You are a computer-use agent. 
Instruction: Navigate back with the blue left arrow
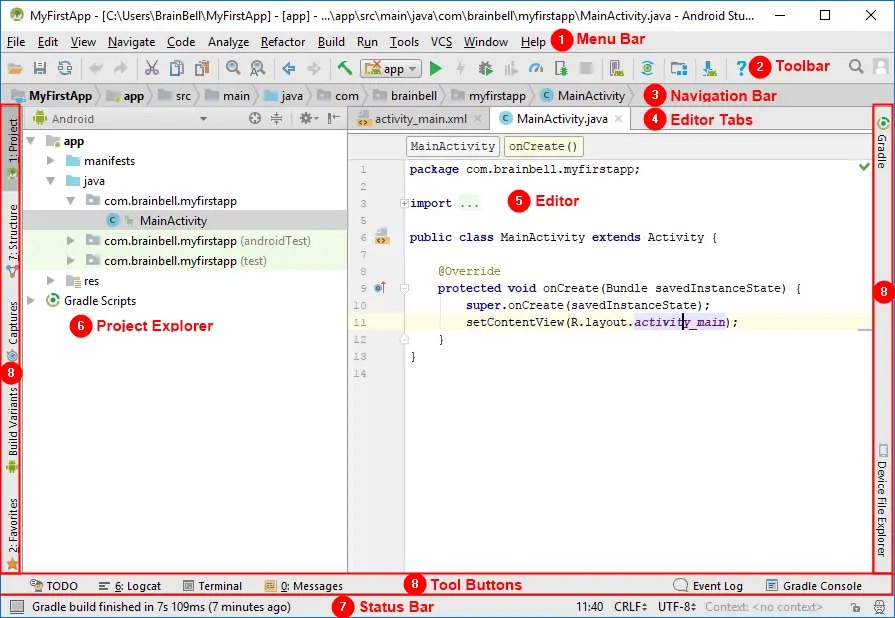pos(289,69)
